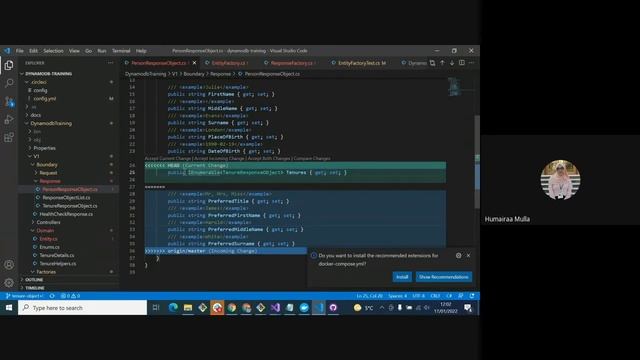Expand the Properties folder

(44, 148)
